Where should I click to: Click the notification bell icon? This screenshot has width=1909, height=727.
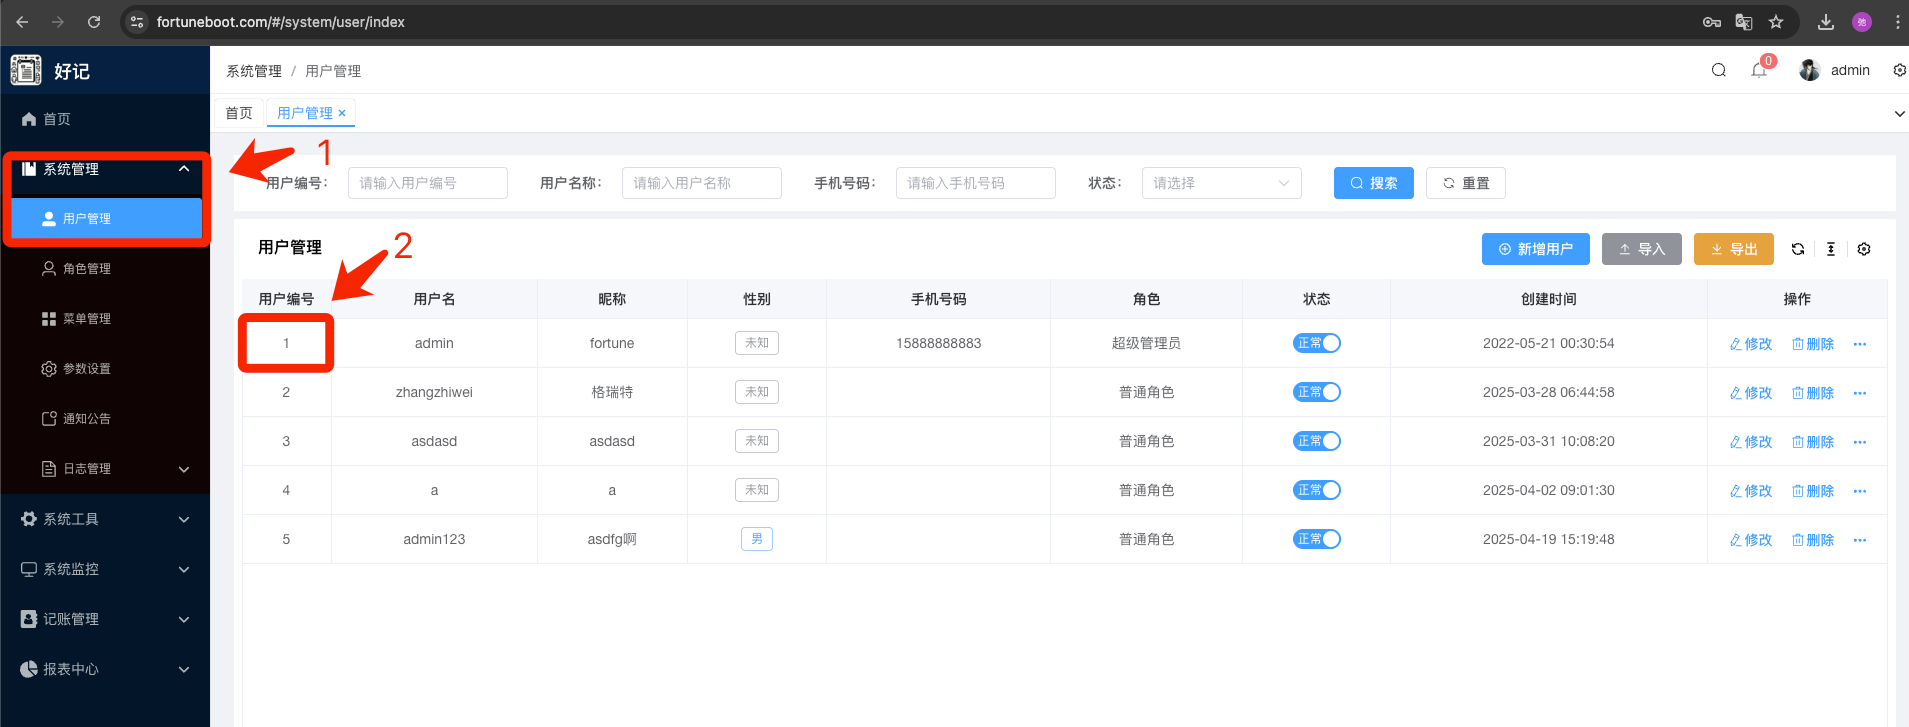coord(1758,70)
